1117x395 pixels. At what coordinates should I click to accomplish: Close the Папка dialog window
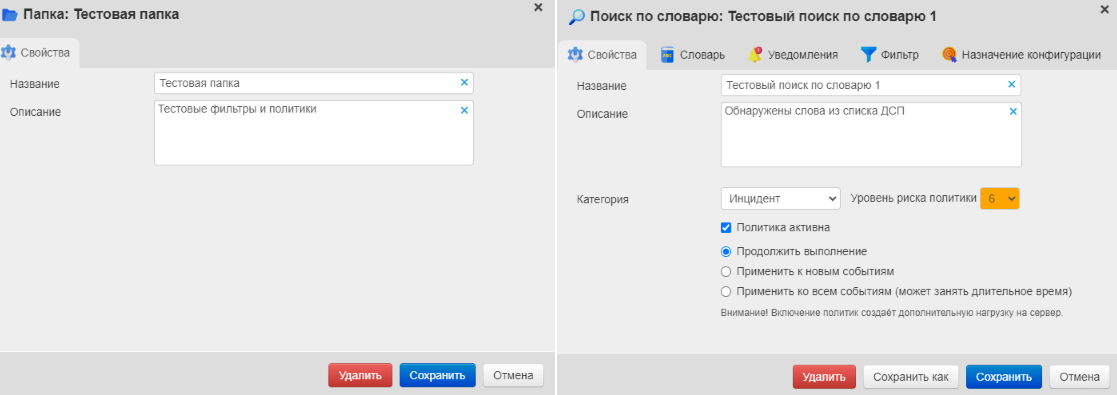tap(538, 7)
